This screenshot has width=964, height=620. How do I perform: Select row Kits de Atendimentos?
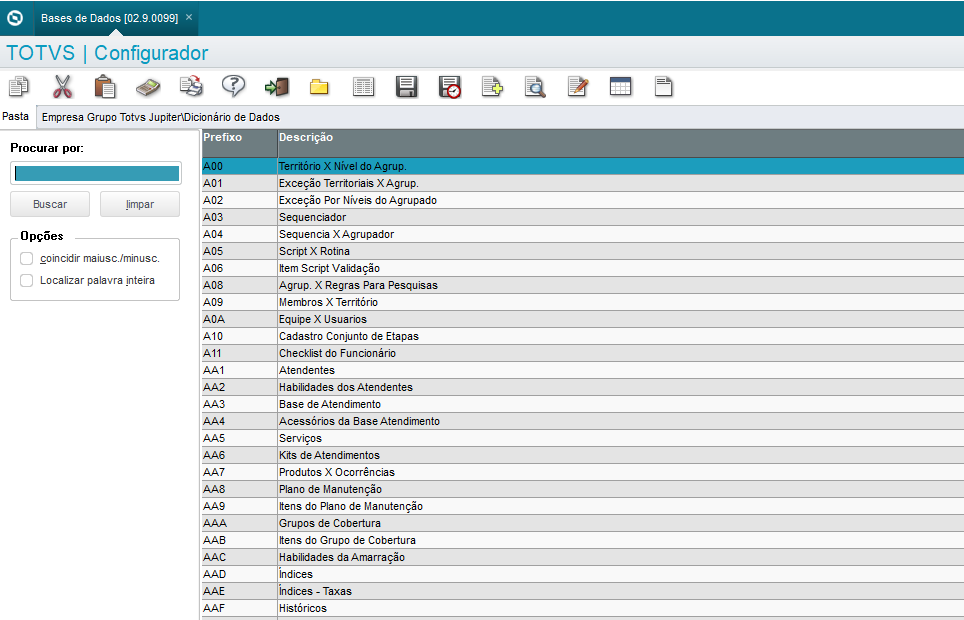[583, 455]
